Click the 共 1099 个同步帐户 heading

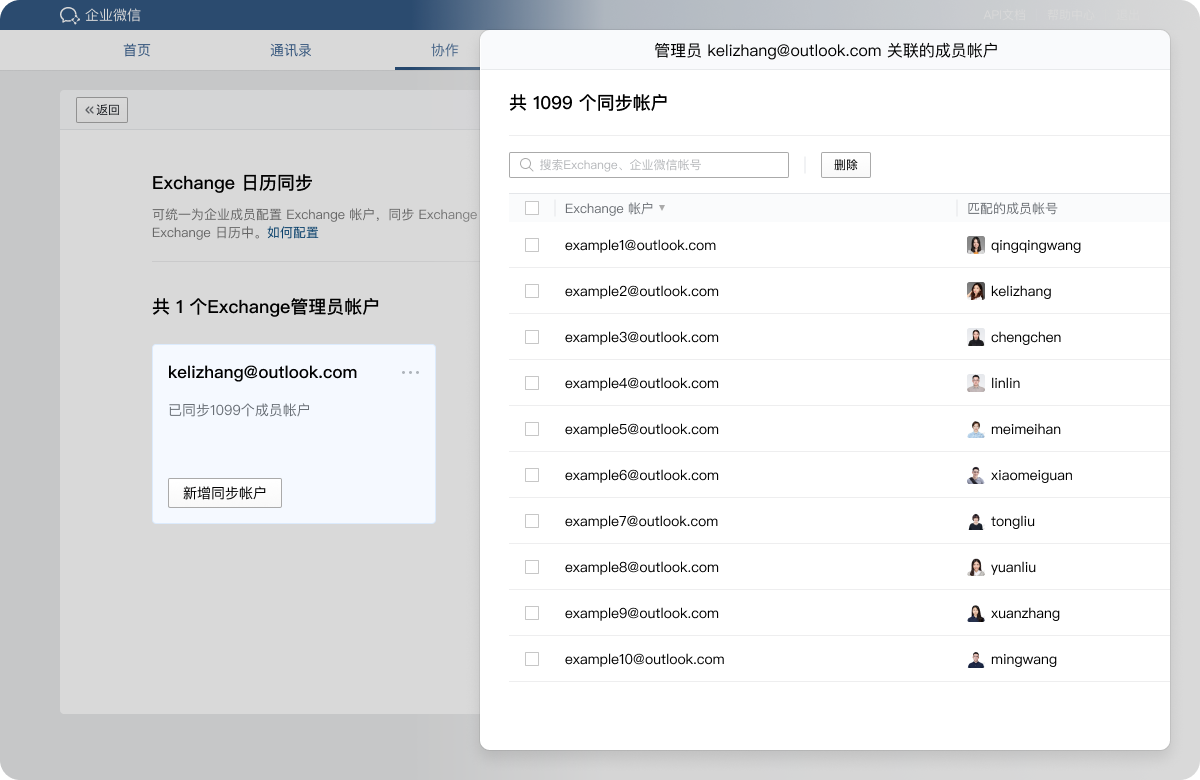[x=588, y=102]
